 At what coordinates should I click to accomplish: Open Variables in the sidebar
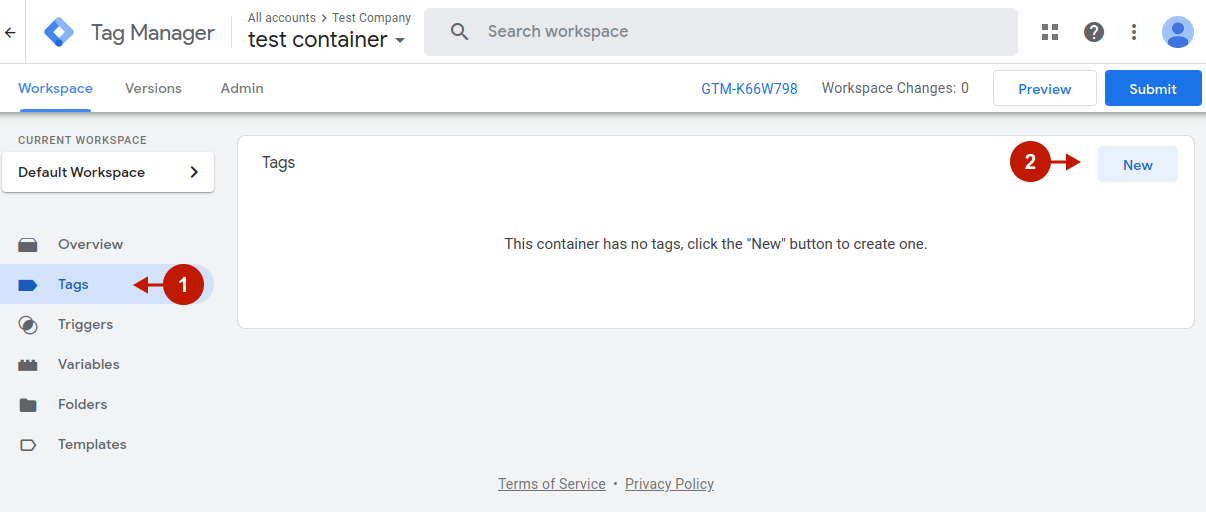tap(107, 364)
